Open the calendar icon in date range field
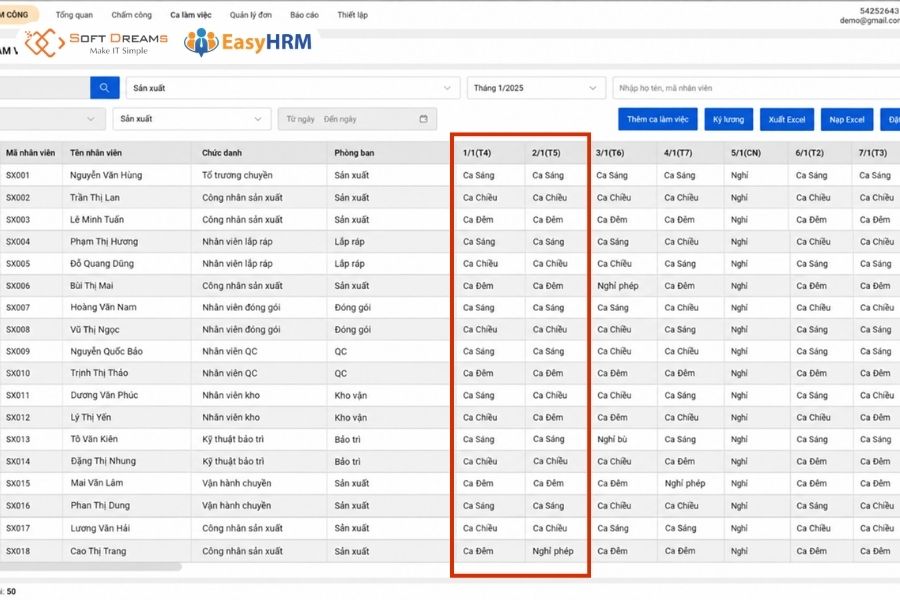This screenshot has height=600, width=900. coord(424,119)
